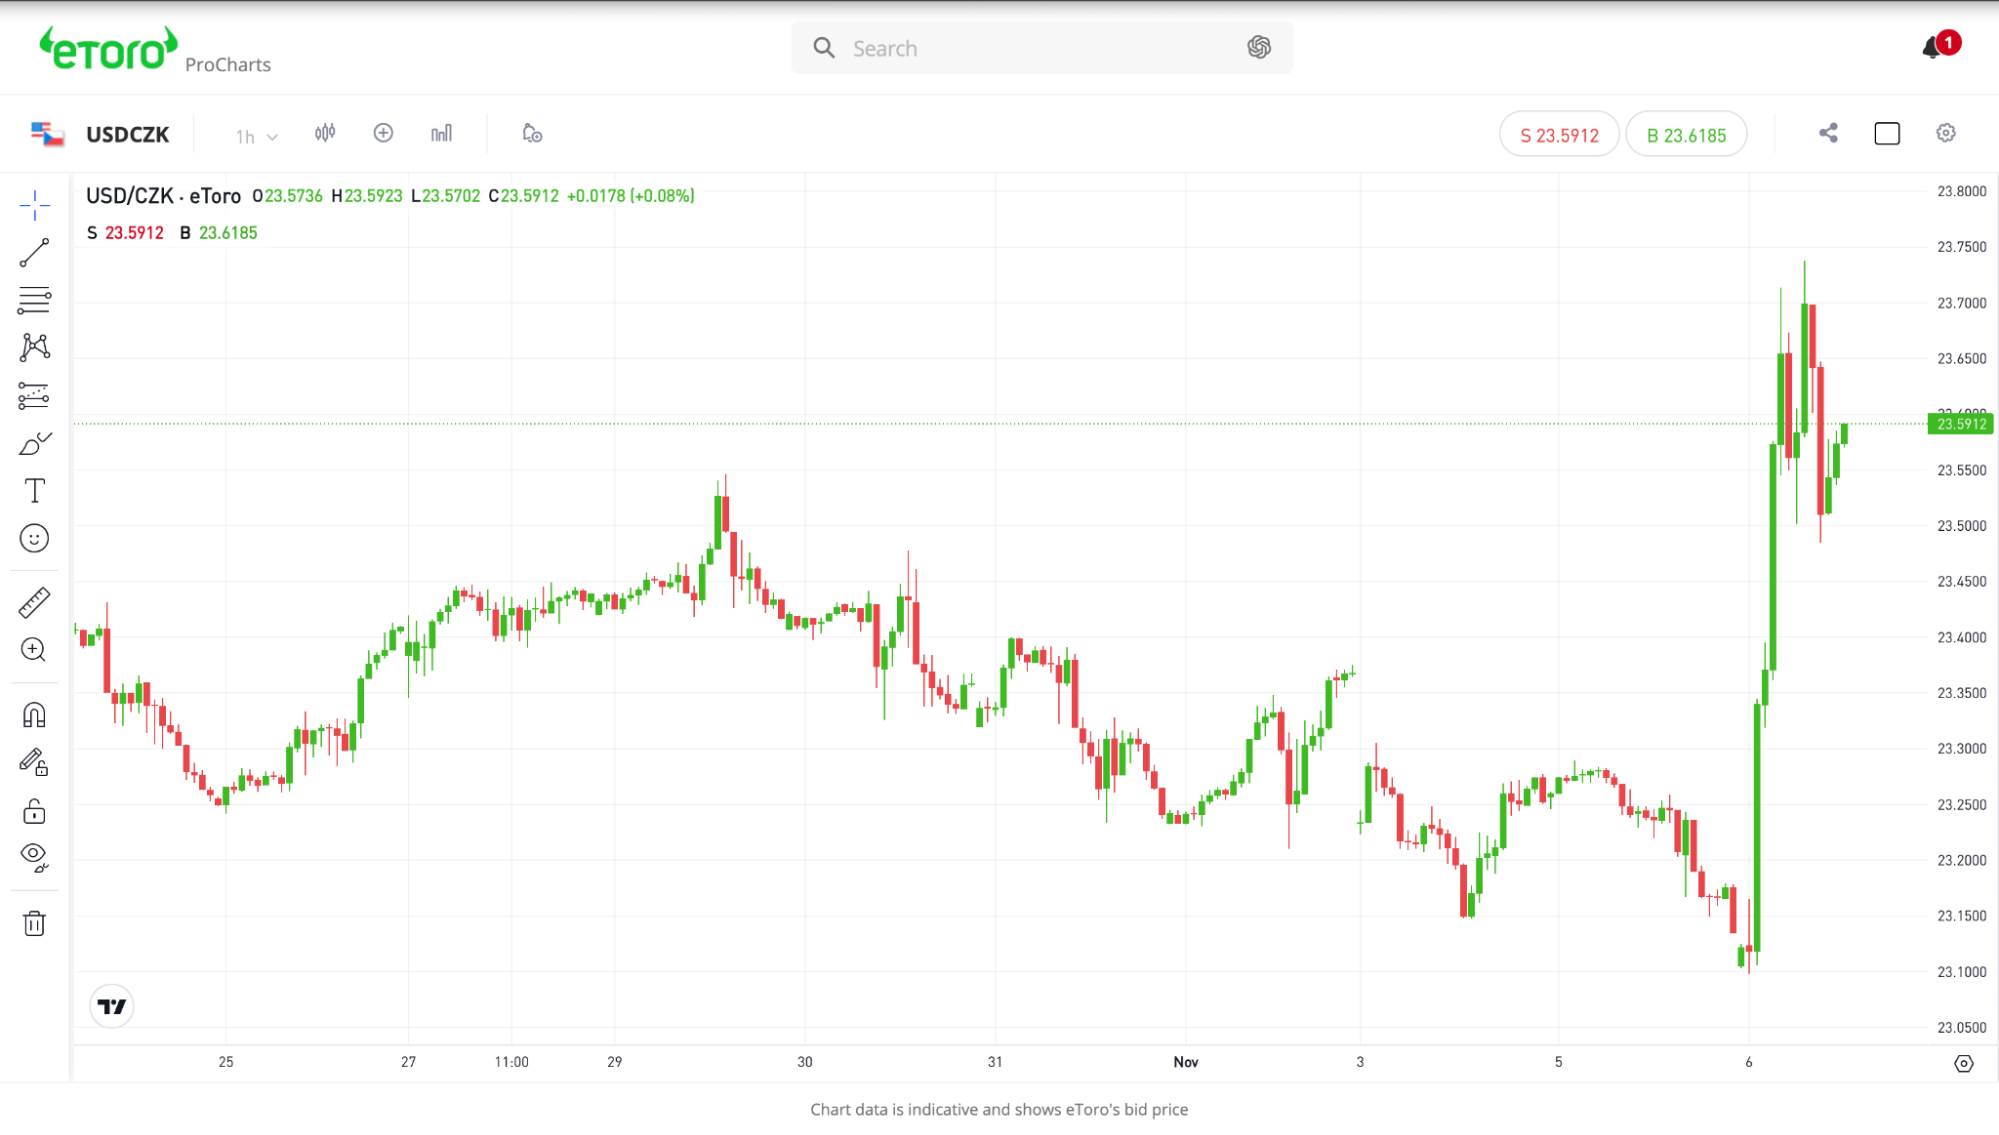Open the indicators menu

(x=441, y=133)
